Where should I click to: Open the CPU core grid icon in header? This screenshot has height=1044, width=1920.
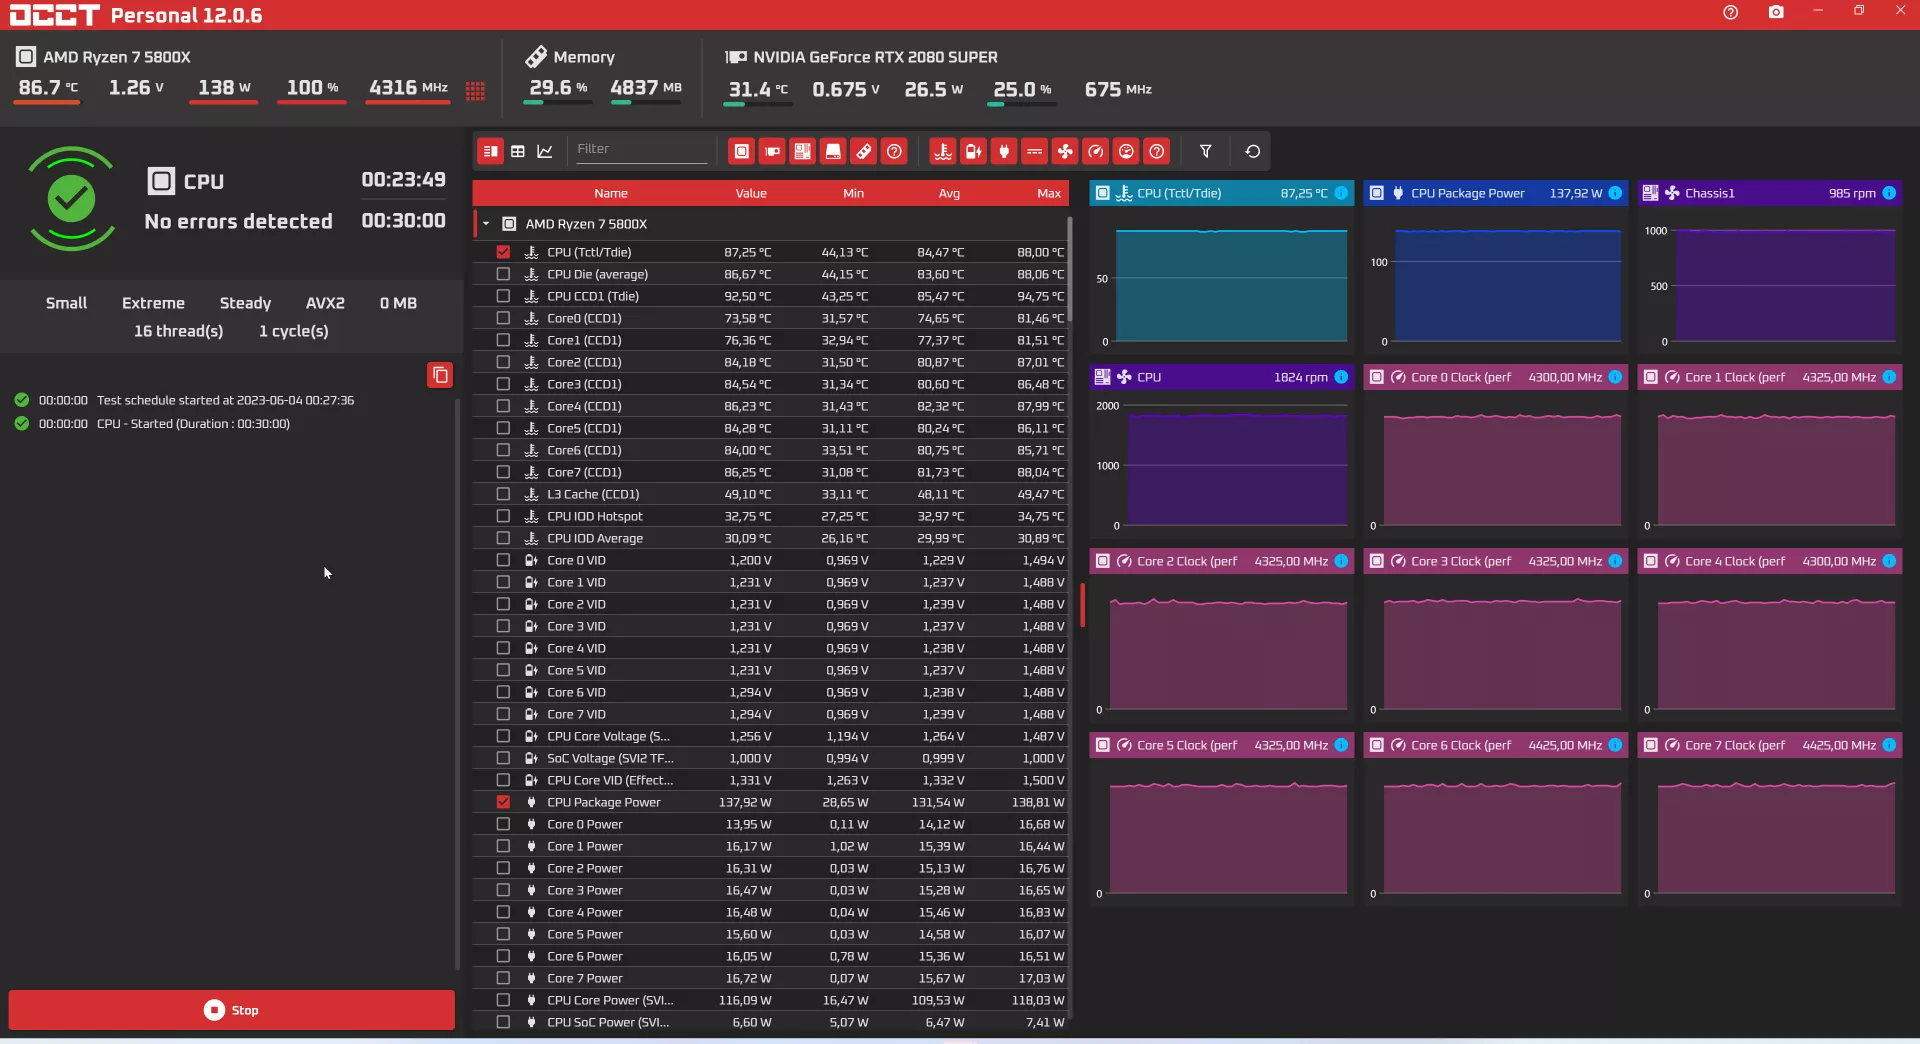click(x=475, y=91)
